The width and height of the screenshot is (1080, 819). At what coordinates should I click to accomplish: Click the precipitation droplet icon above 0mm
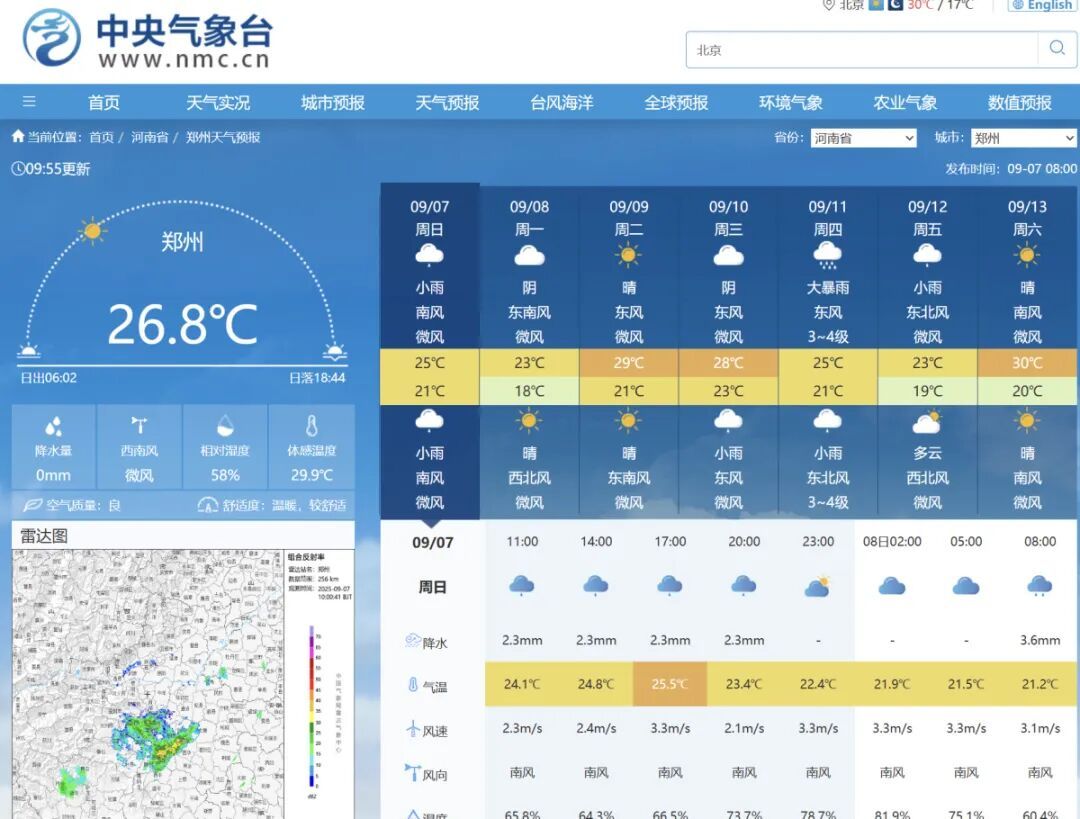[x=53, y=424]
